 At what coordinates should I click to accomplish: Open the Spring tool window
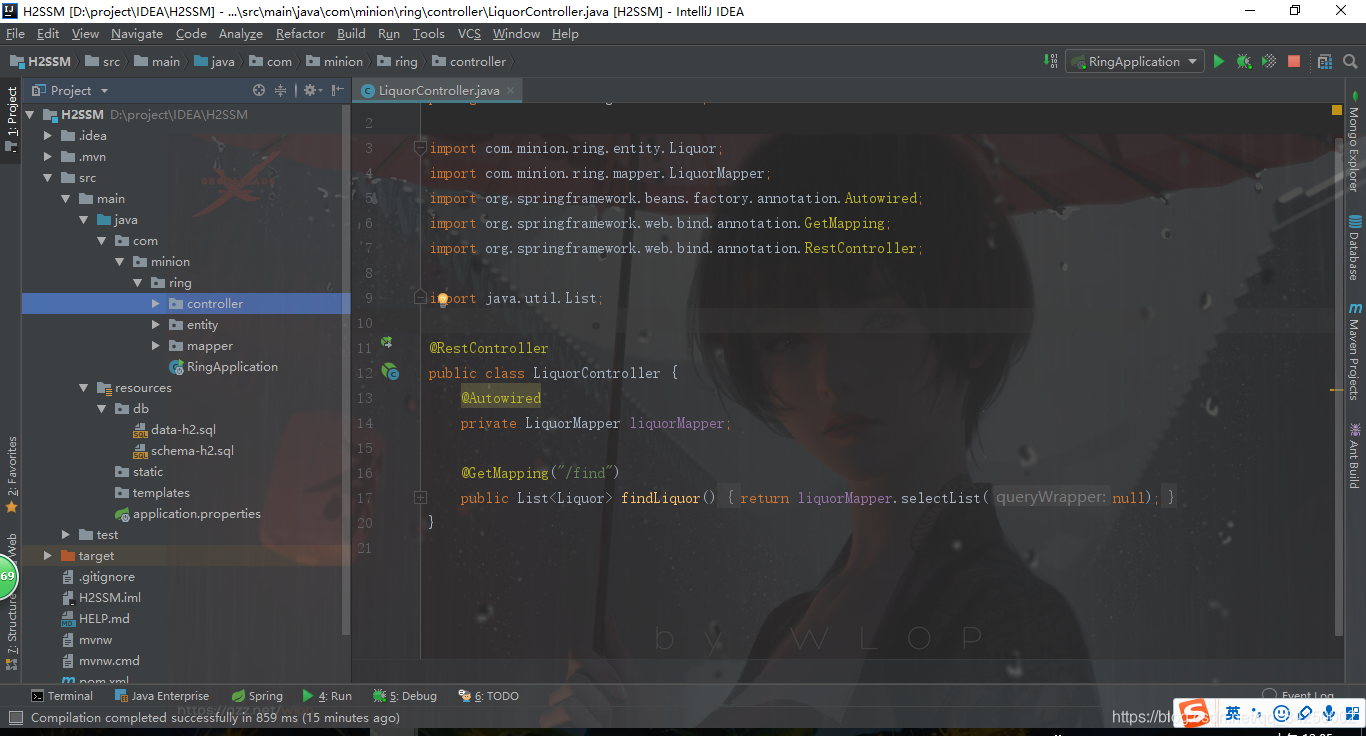pos(257,696)
